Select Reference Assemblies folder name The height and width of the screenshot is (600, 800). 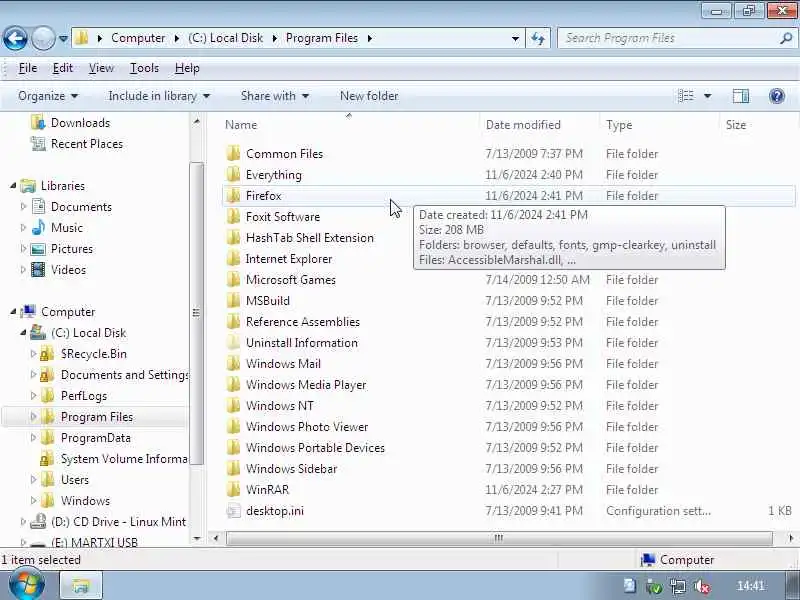pos(303,321)
